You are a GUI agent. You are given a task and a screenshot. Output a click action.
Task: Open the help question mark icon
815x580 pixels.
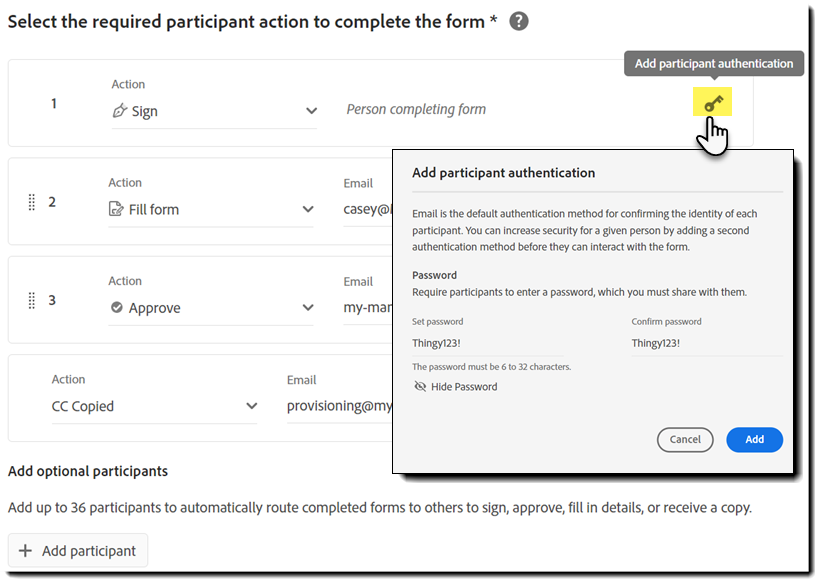[518, 20]
